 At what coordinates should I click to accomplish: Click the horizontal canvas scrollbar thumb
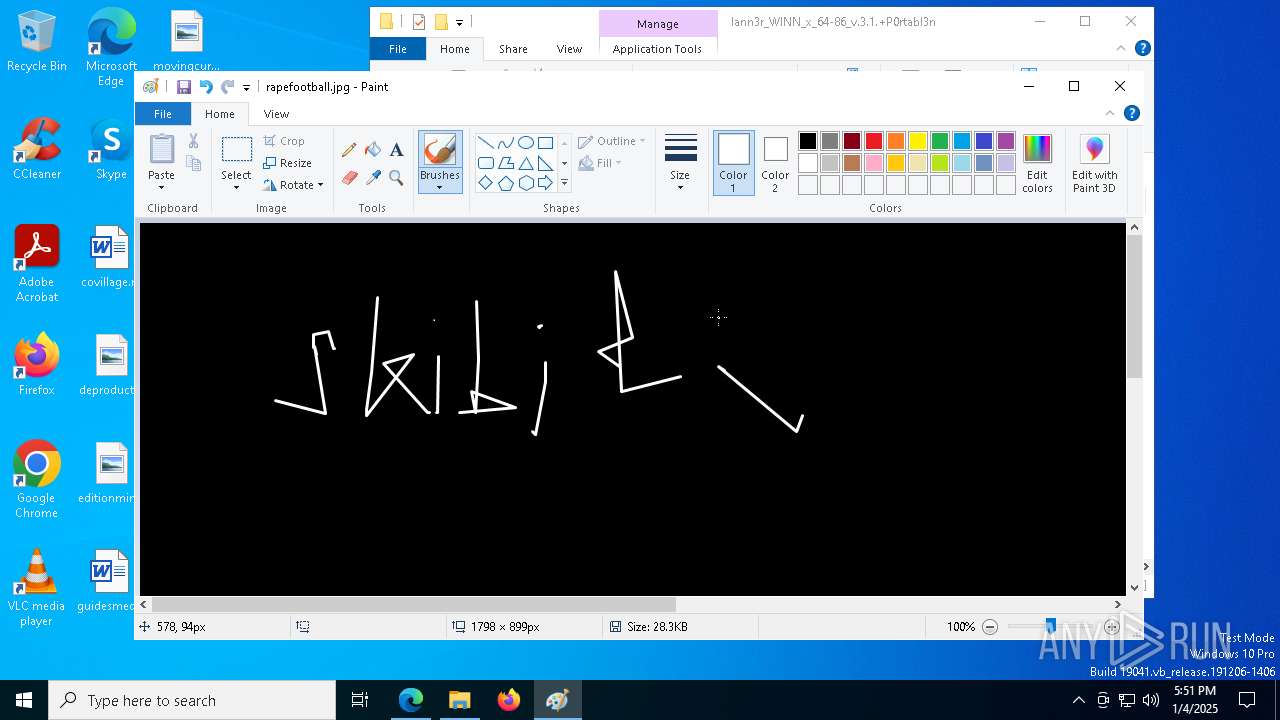(x=414, y=604)
